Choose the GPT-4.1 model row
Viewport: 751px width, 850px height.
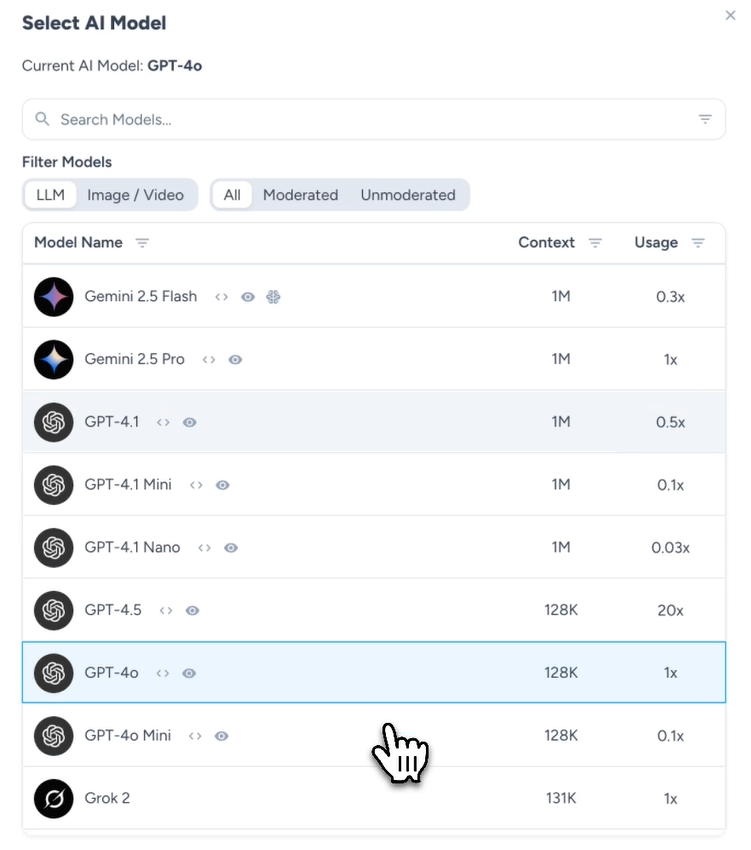pyautogui.click(x=350, y=422)
